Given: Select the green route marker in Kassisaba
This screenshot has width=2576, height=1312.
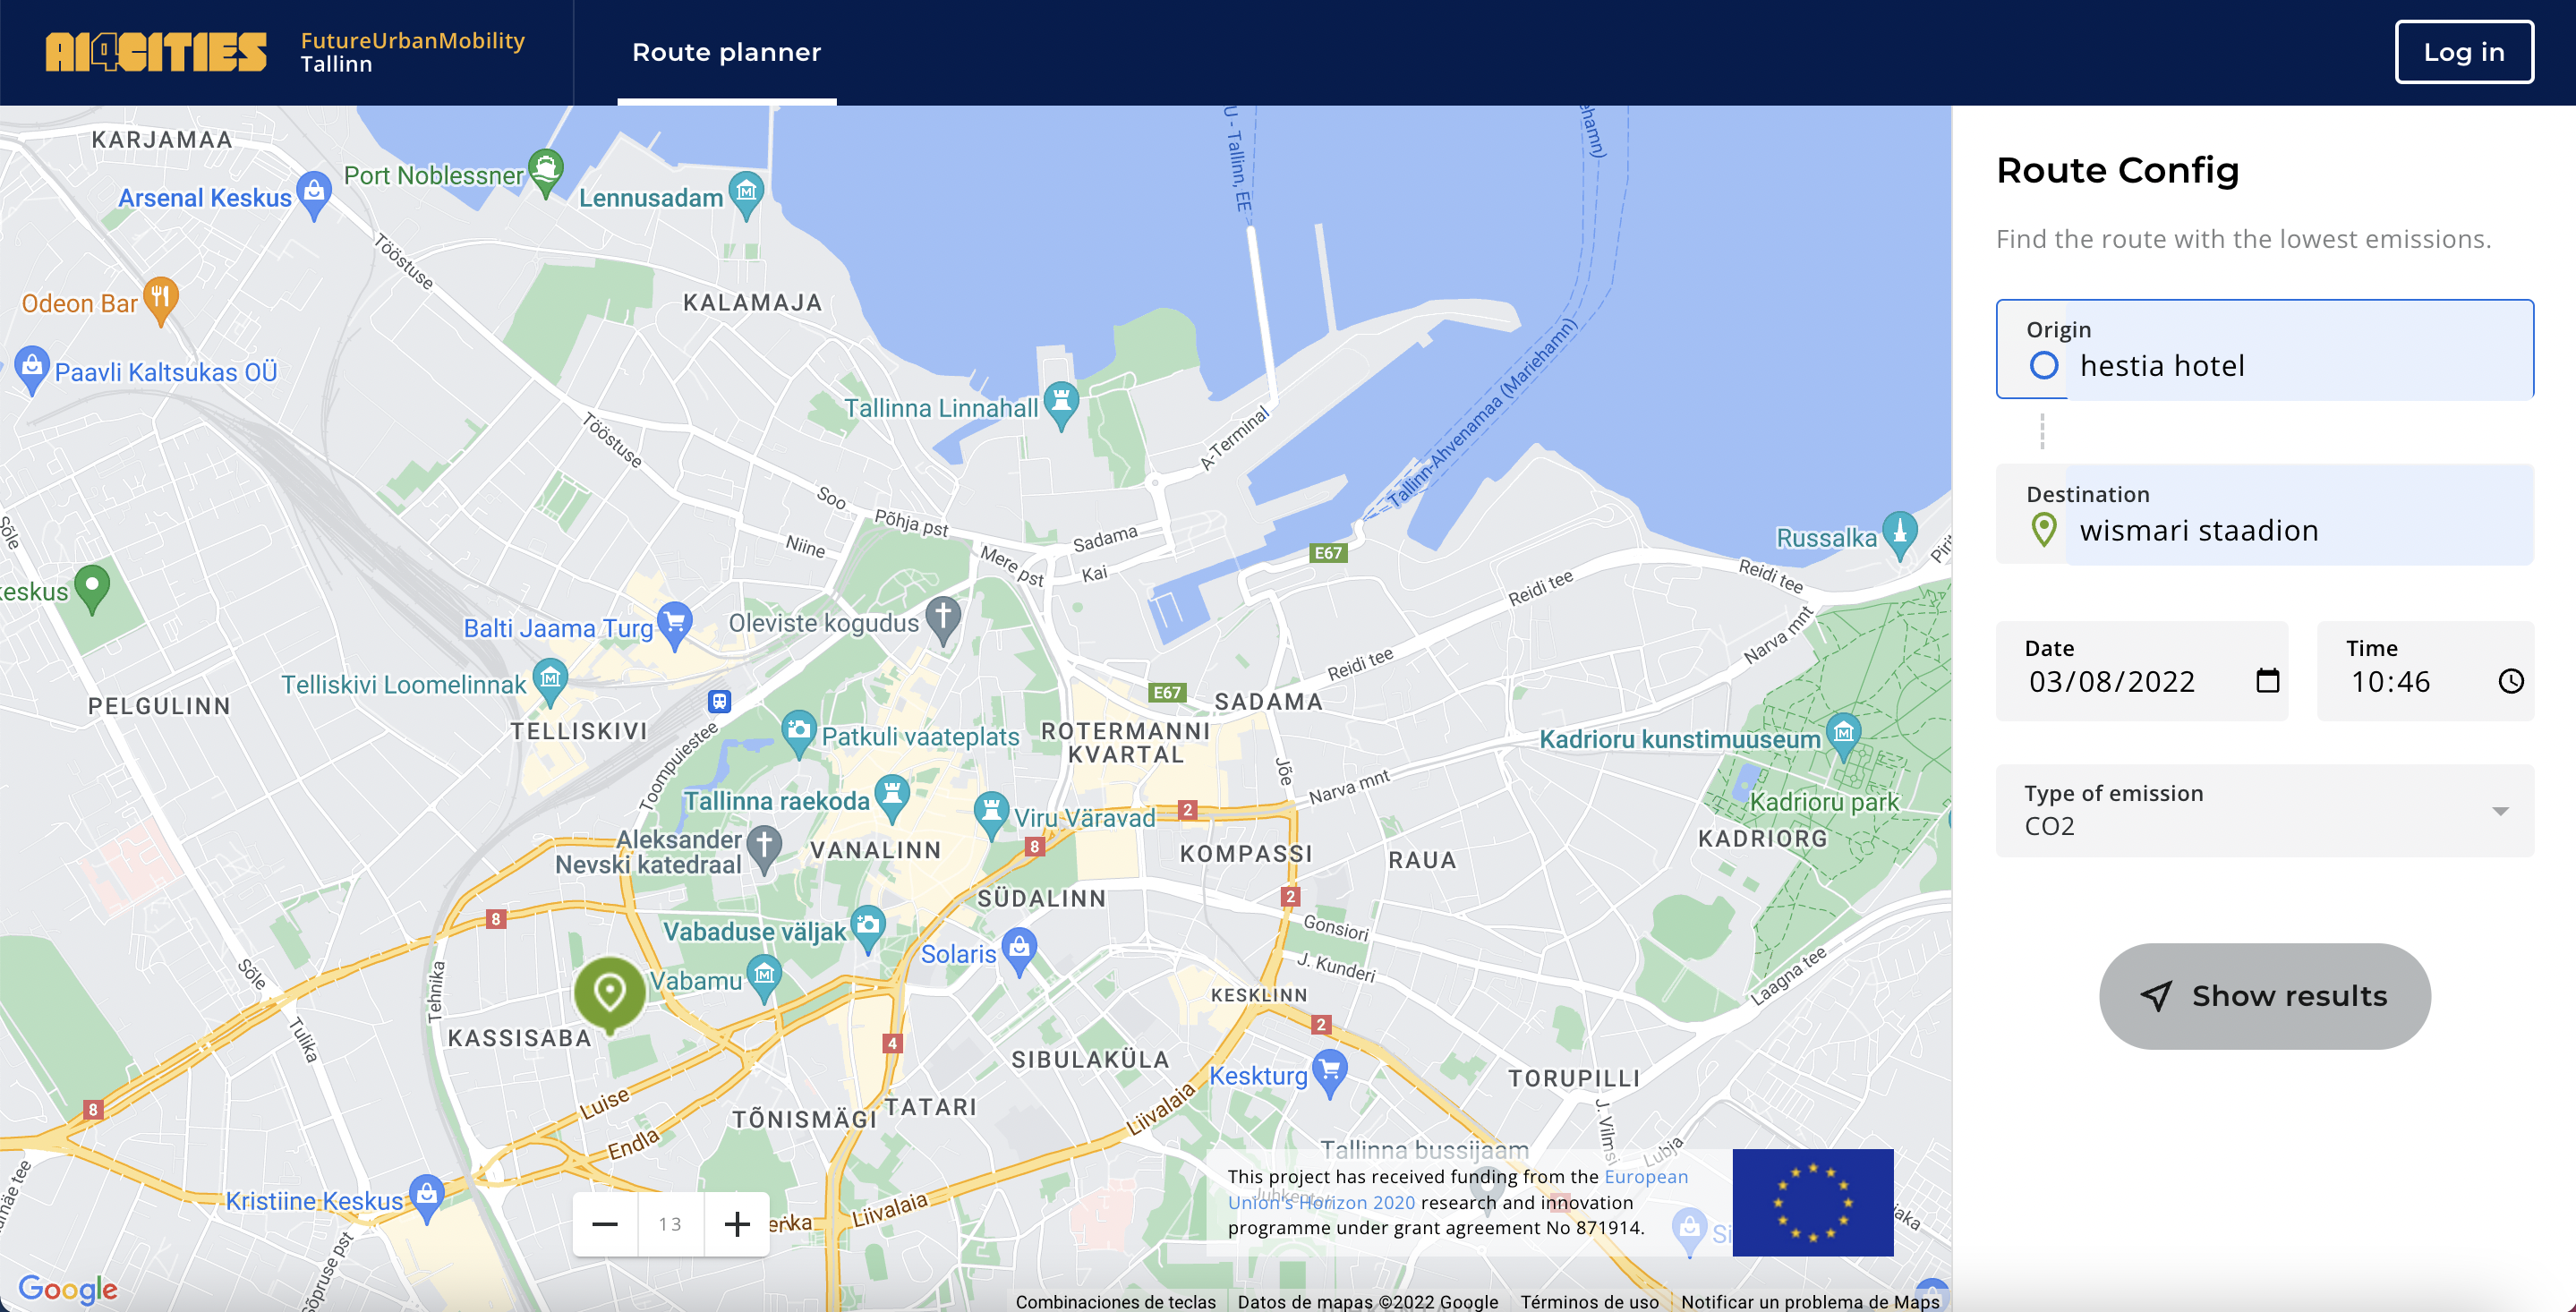Looking at the screenshot, I should coord(609,990).
